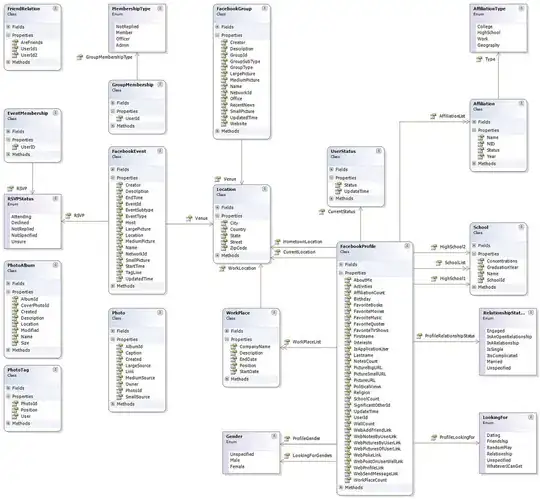Select the Married value in RelationshipStatus enum
Screen dimensions: 540x499
[495, 362]
